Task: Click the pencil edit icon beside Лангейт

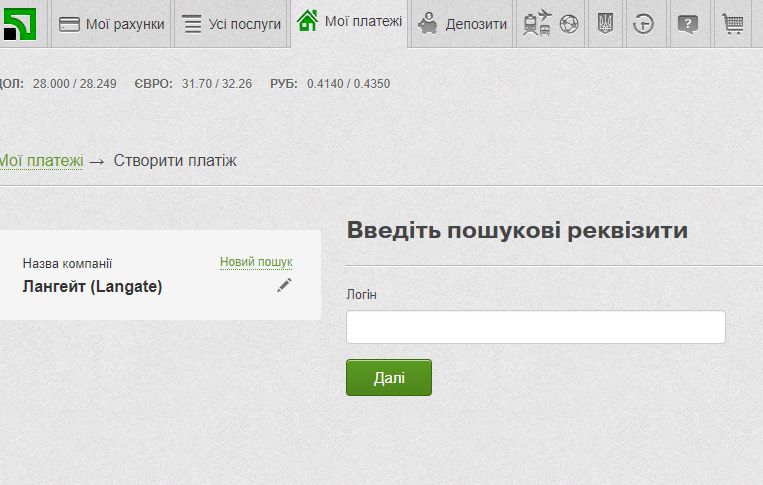Action: [x=284, y=285]
